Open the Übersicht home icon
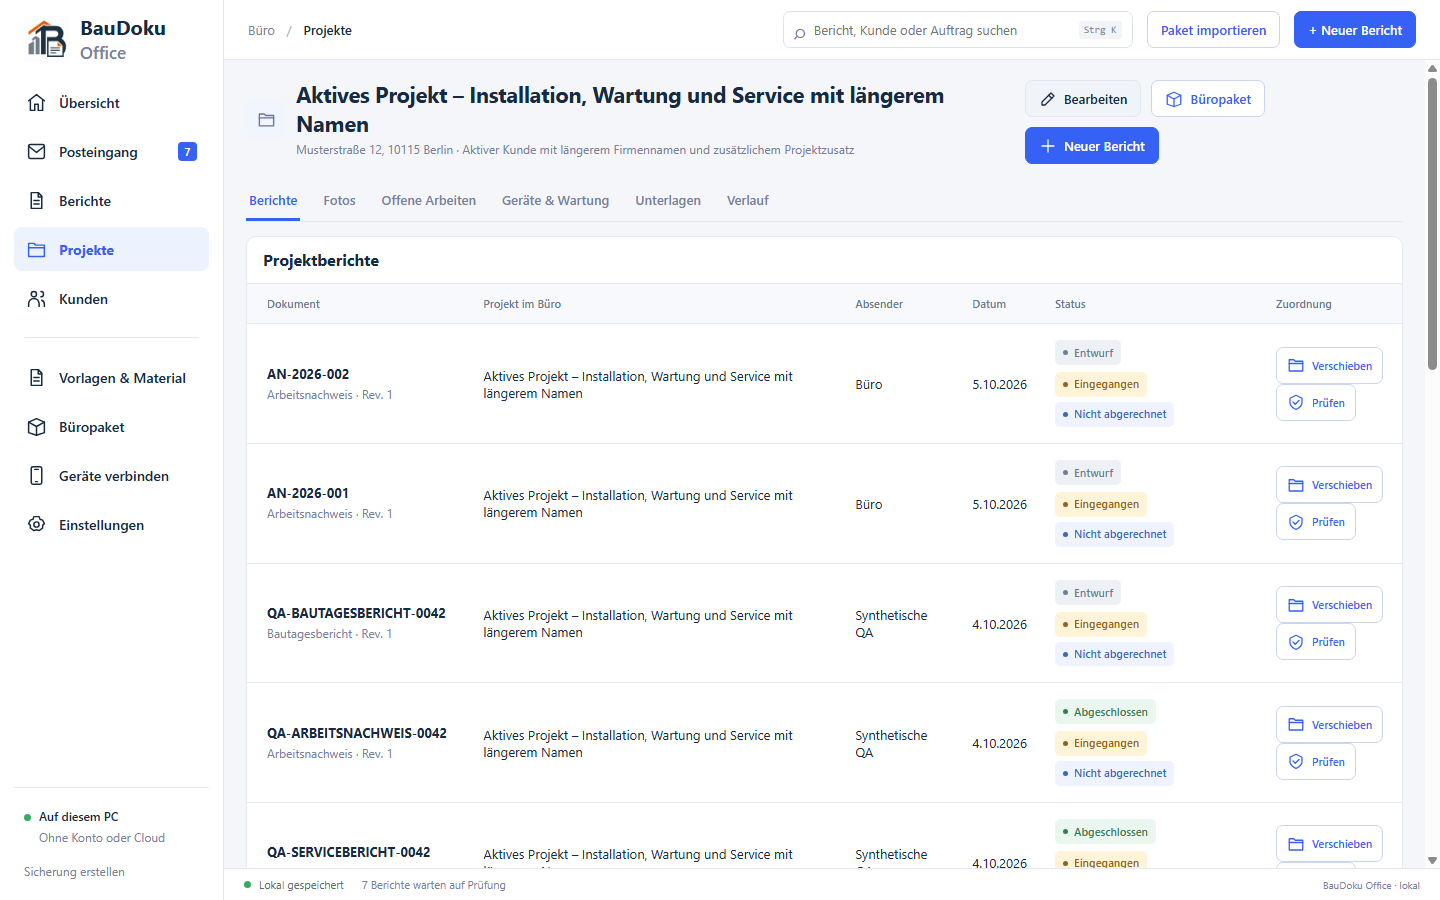Image resolution: width=1440 pixels, height=900 pixels. click(x=37, y=103)
